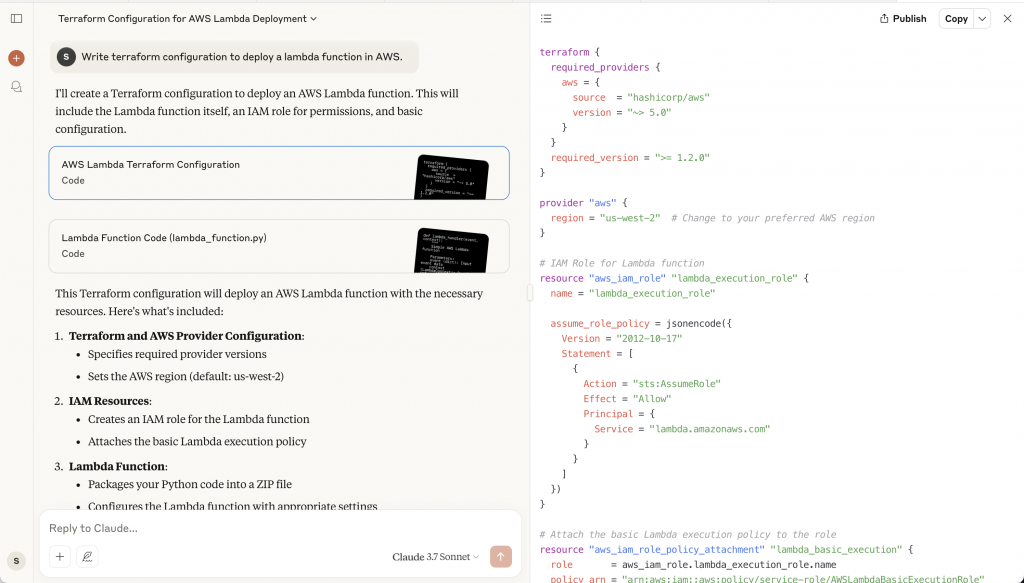The width and height of the screenshot is (1024, 583).
Task: Click 'Attaches the basic Lambda execution policy' bullet
Action: (197, 442)
